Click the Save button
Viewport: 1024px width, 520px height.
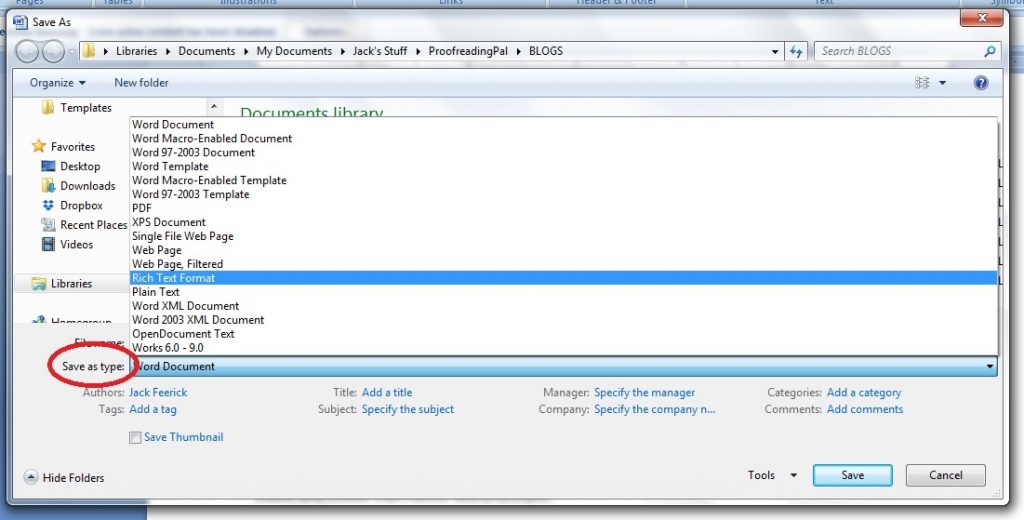pyautogui.click(x=852, y=476)
